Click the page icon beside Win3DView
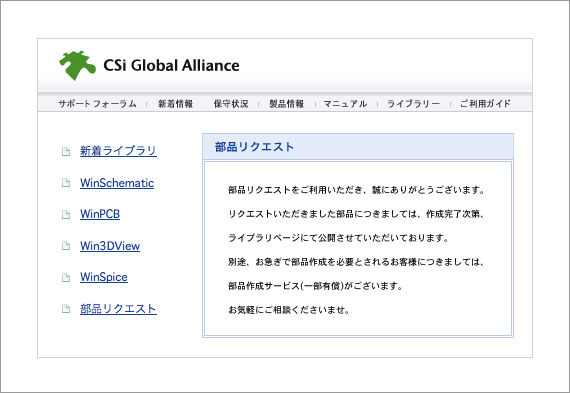Image resolution: width=570 pixels, height=393 pixels. pos(66,246)
